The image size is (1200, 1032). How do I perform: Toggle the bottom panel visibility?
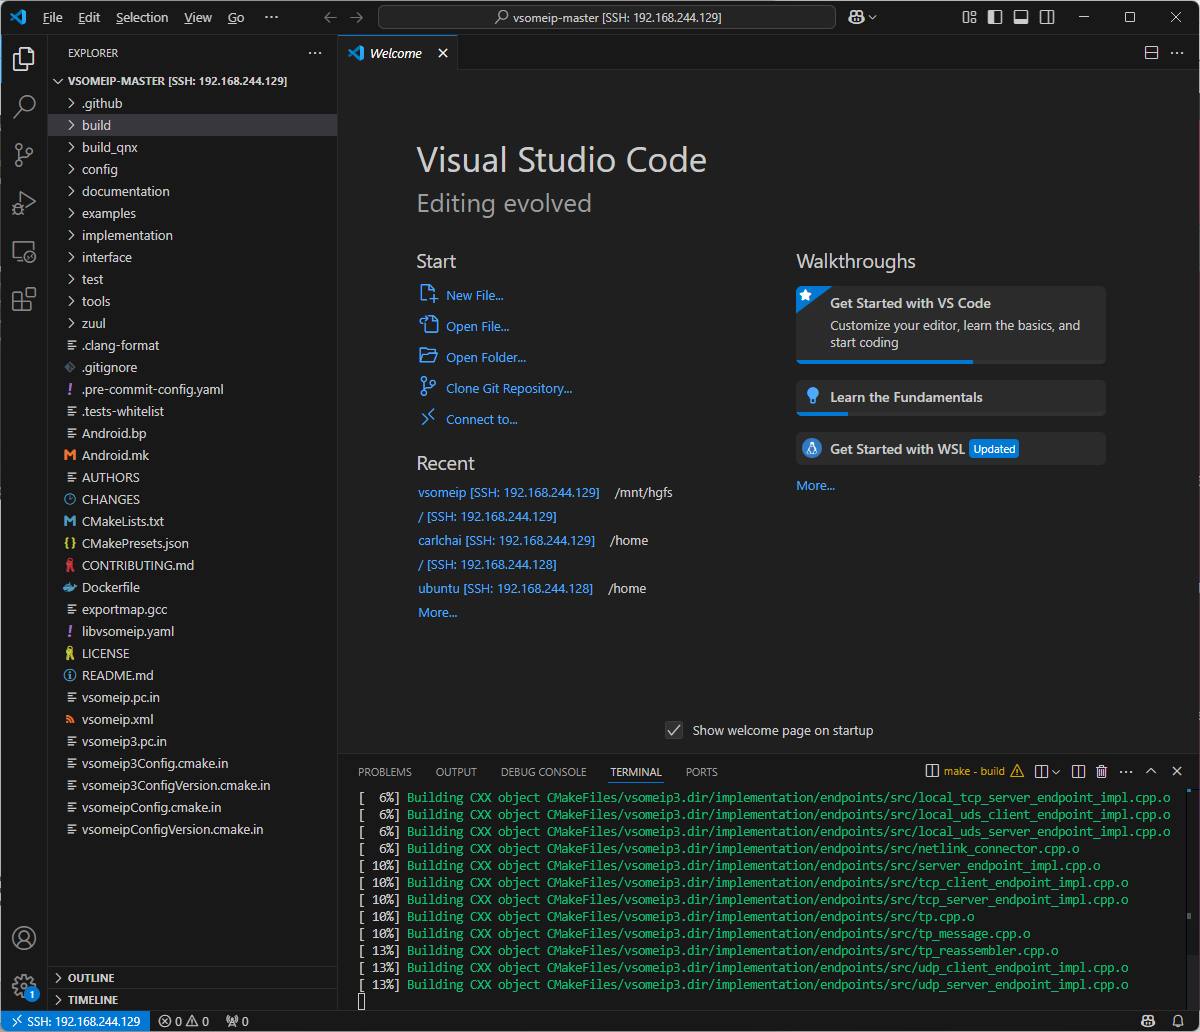click(x=1021, y=17)
